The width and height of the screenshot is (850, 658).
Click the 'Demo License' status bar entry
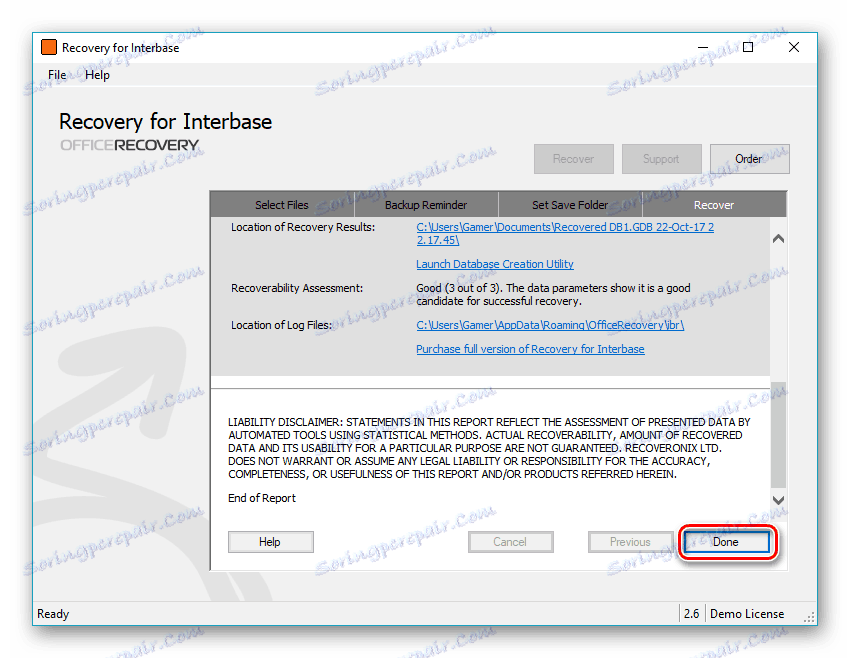coord(747,614)
